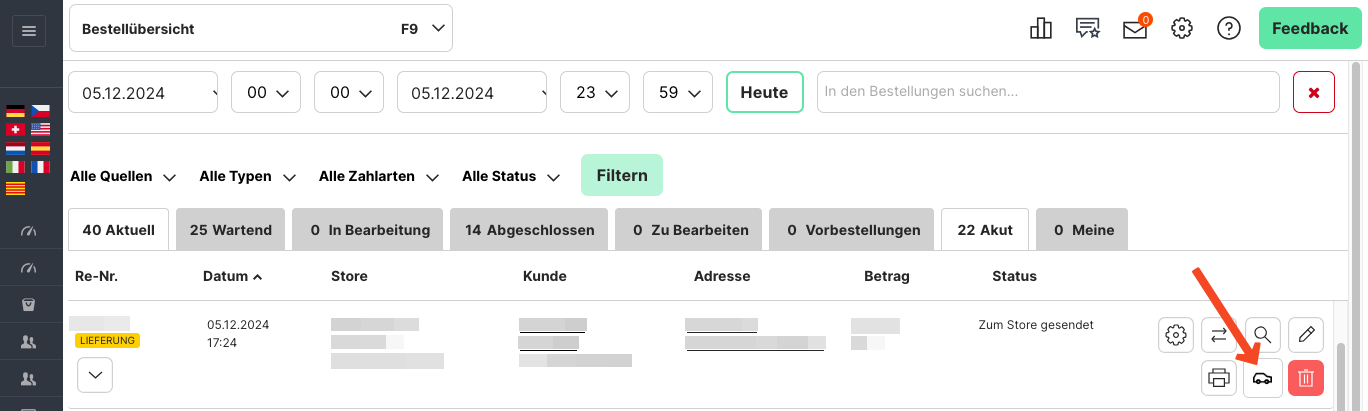The width and height of the screenshot is (1368, 411).
Task: Switch to the 14 Abgeschlossen tab
Action: pos(529,230)
